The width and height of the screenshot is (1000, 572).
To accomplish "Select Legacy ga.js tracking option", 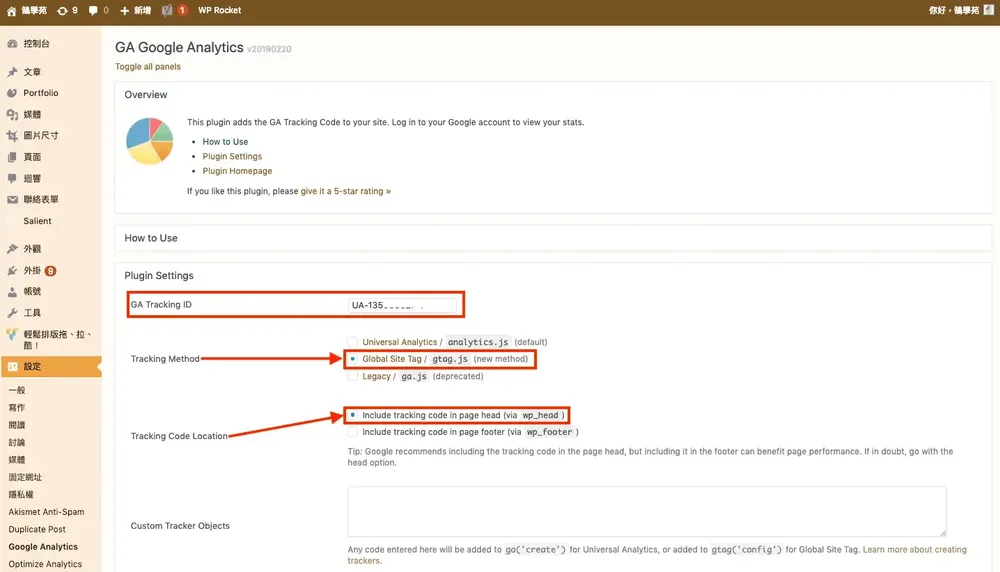I will click(353, 376).
